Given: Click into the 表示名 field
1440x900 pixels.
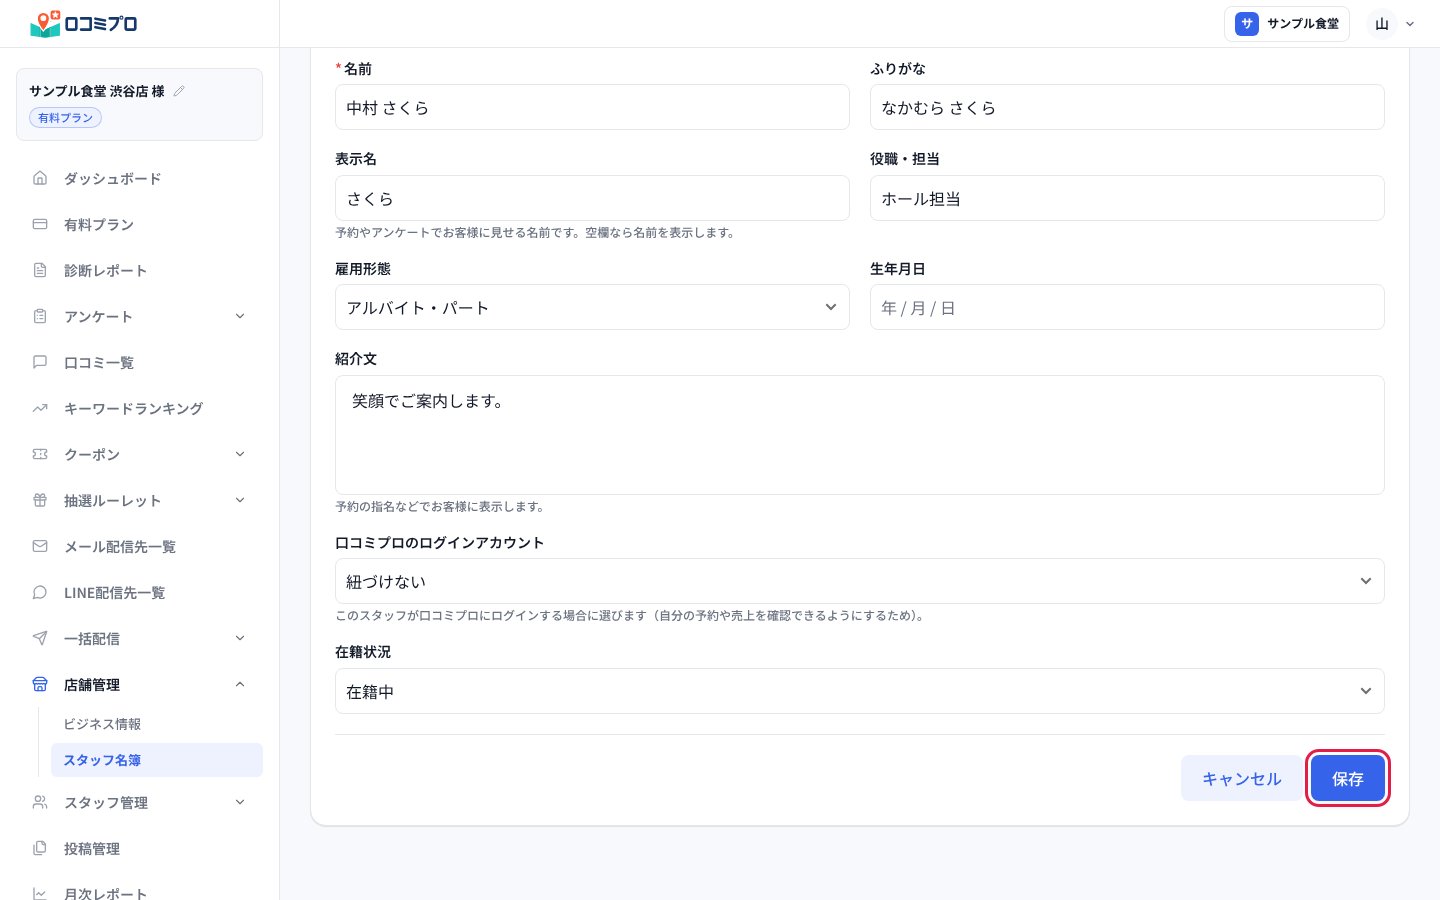Looking at the screenshot, I should [x=592, y=198].
